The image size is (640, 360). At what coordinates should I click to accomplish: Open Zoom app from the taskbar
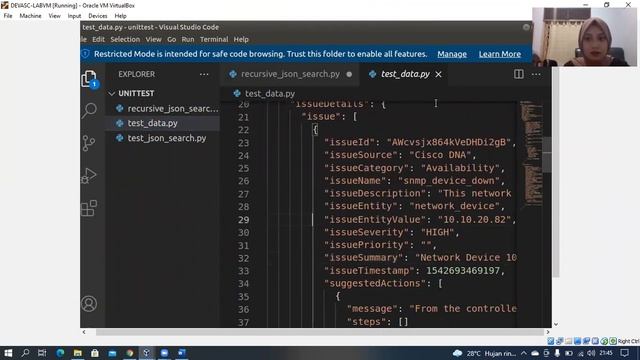point(164,353)
